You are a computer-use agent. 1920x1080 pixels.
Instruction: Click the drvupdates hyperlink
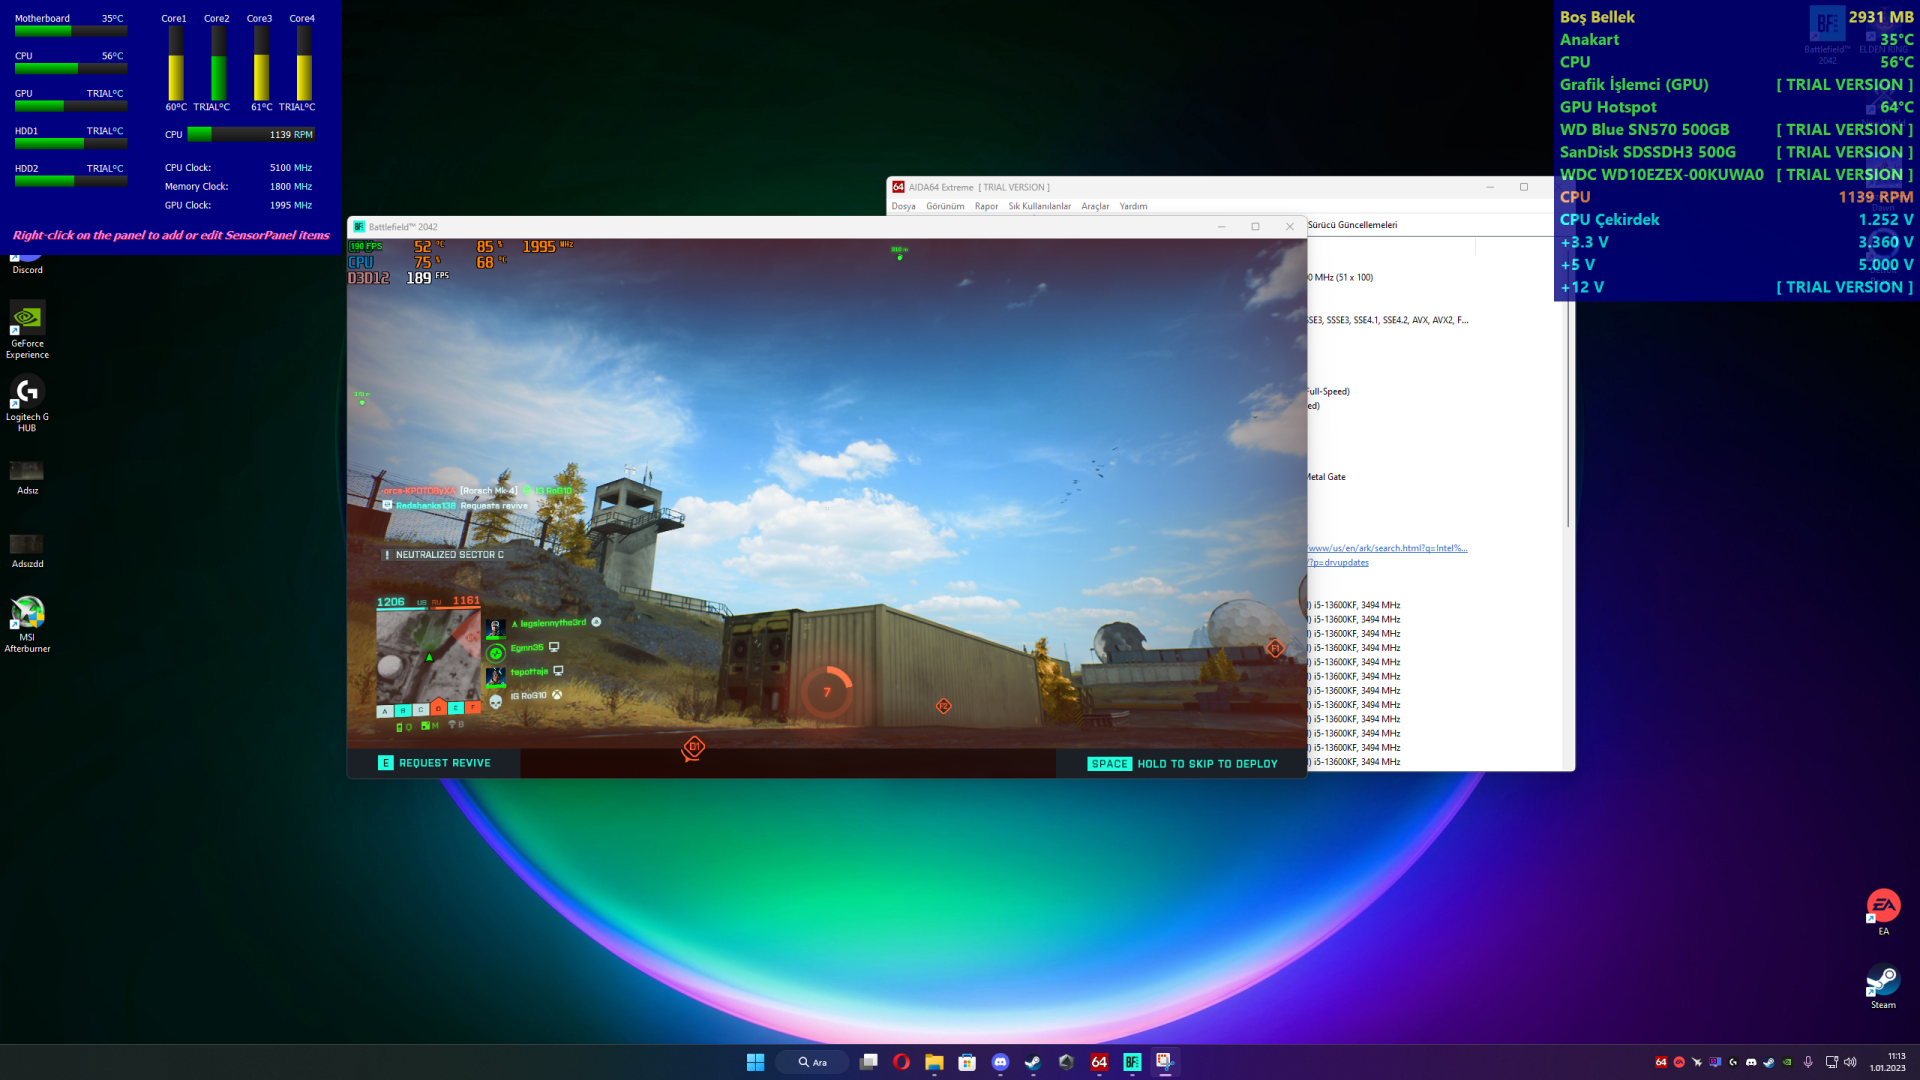pos(1339,562)
